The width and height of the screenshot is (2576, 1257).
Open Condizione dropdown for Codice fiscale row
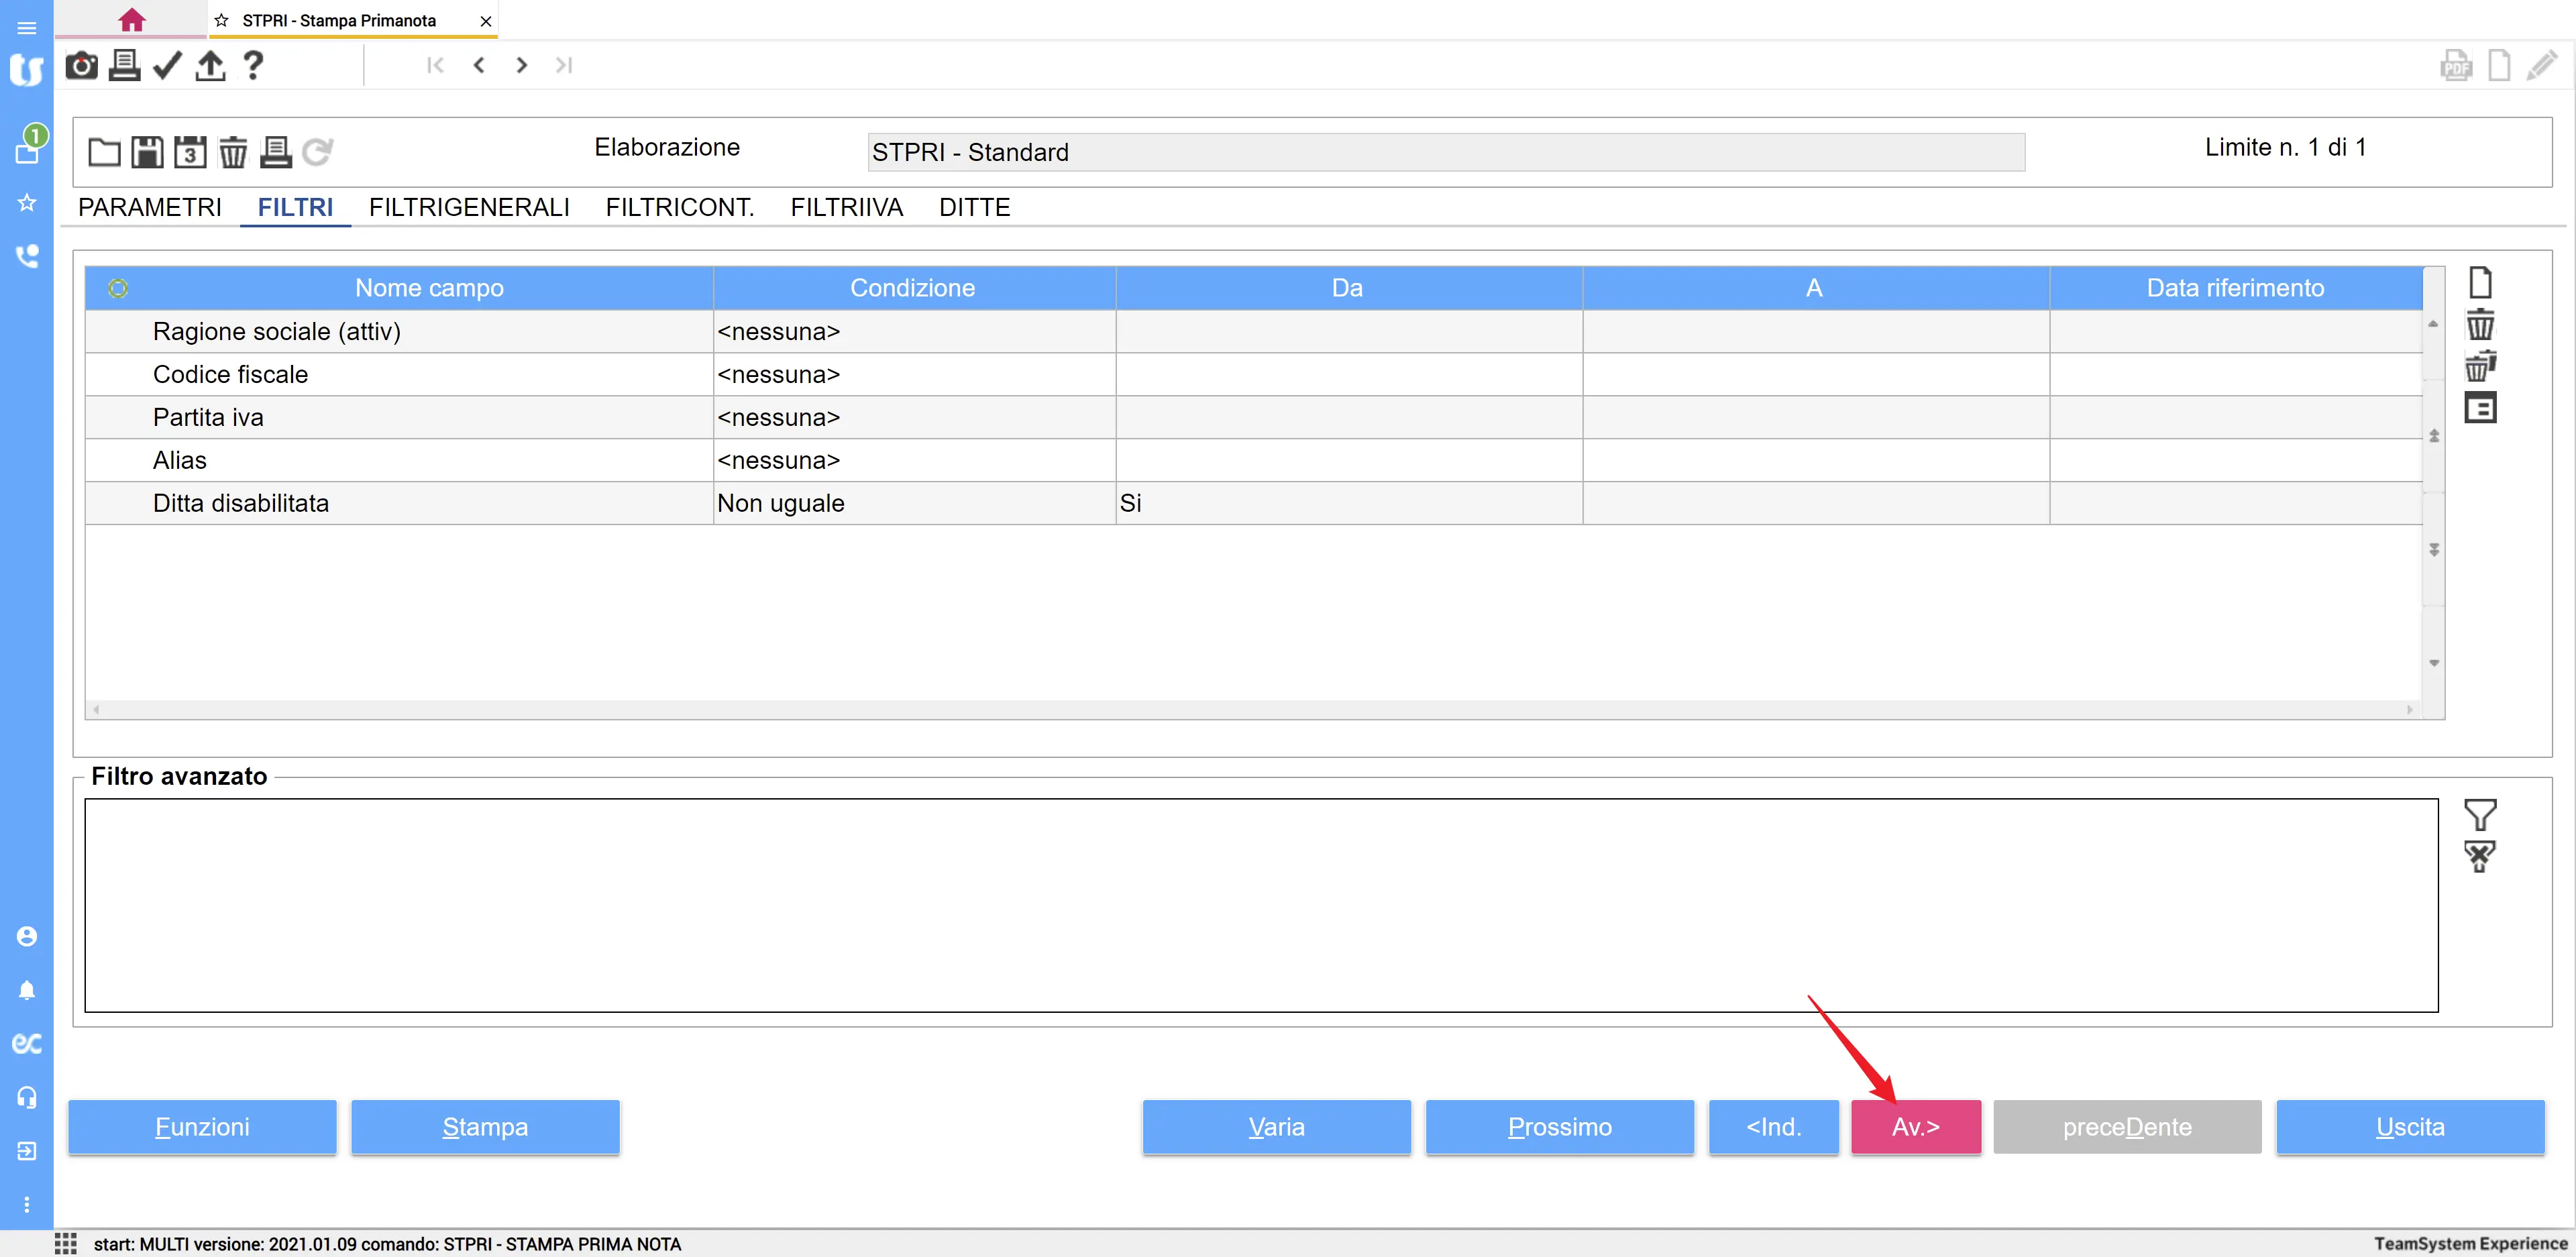click(913, 375)
